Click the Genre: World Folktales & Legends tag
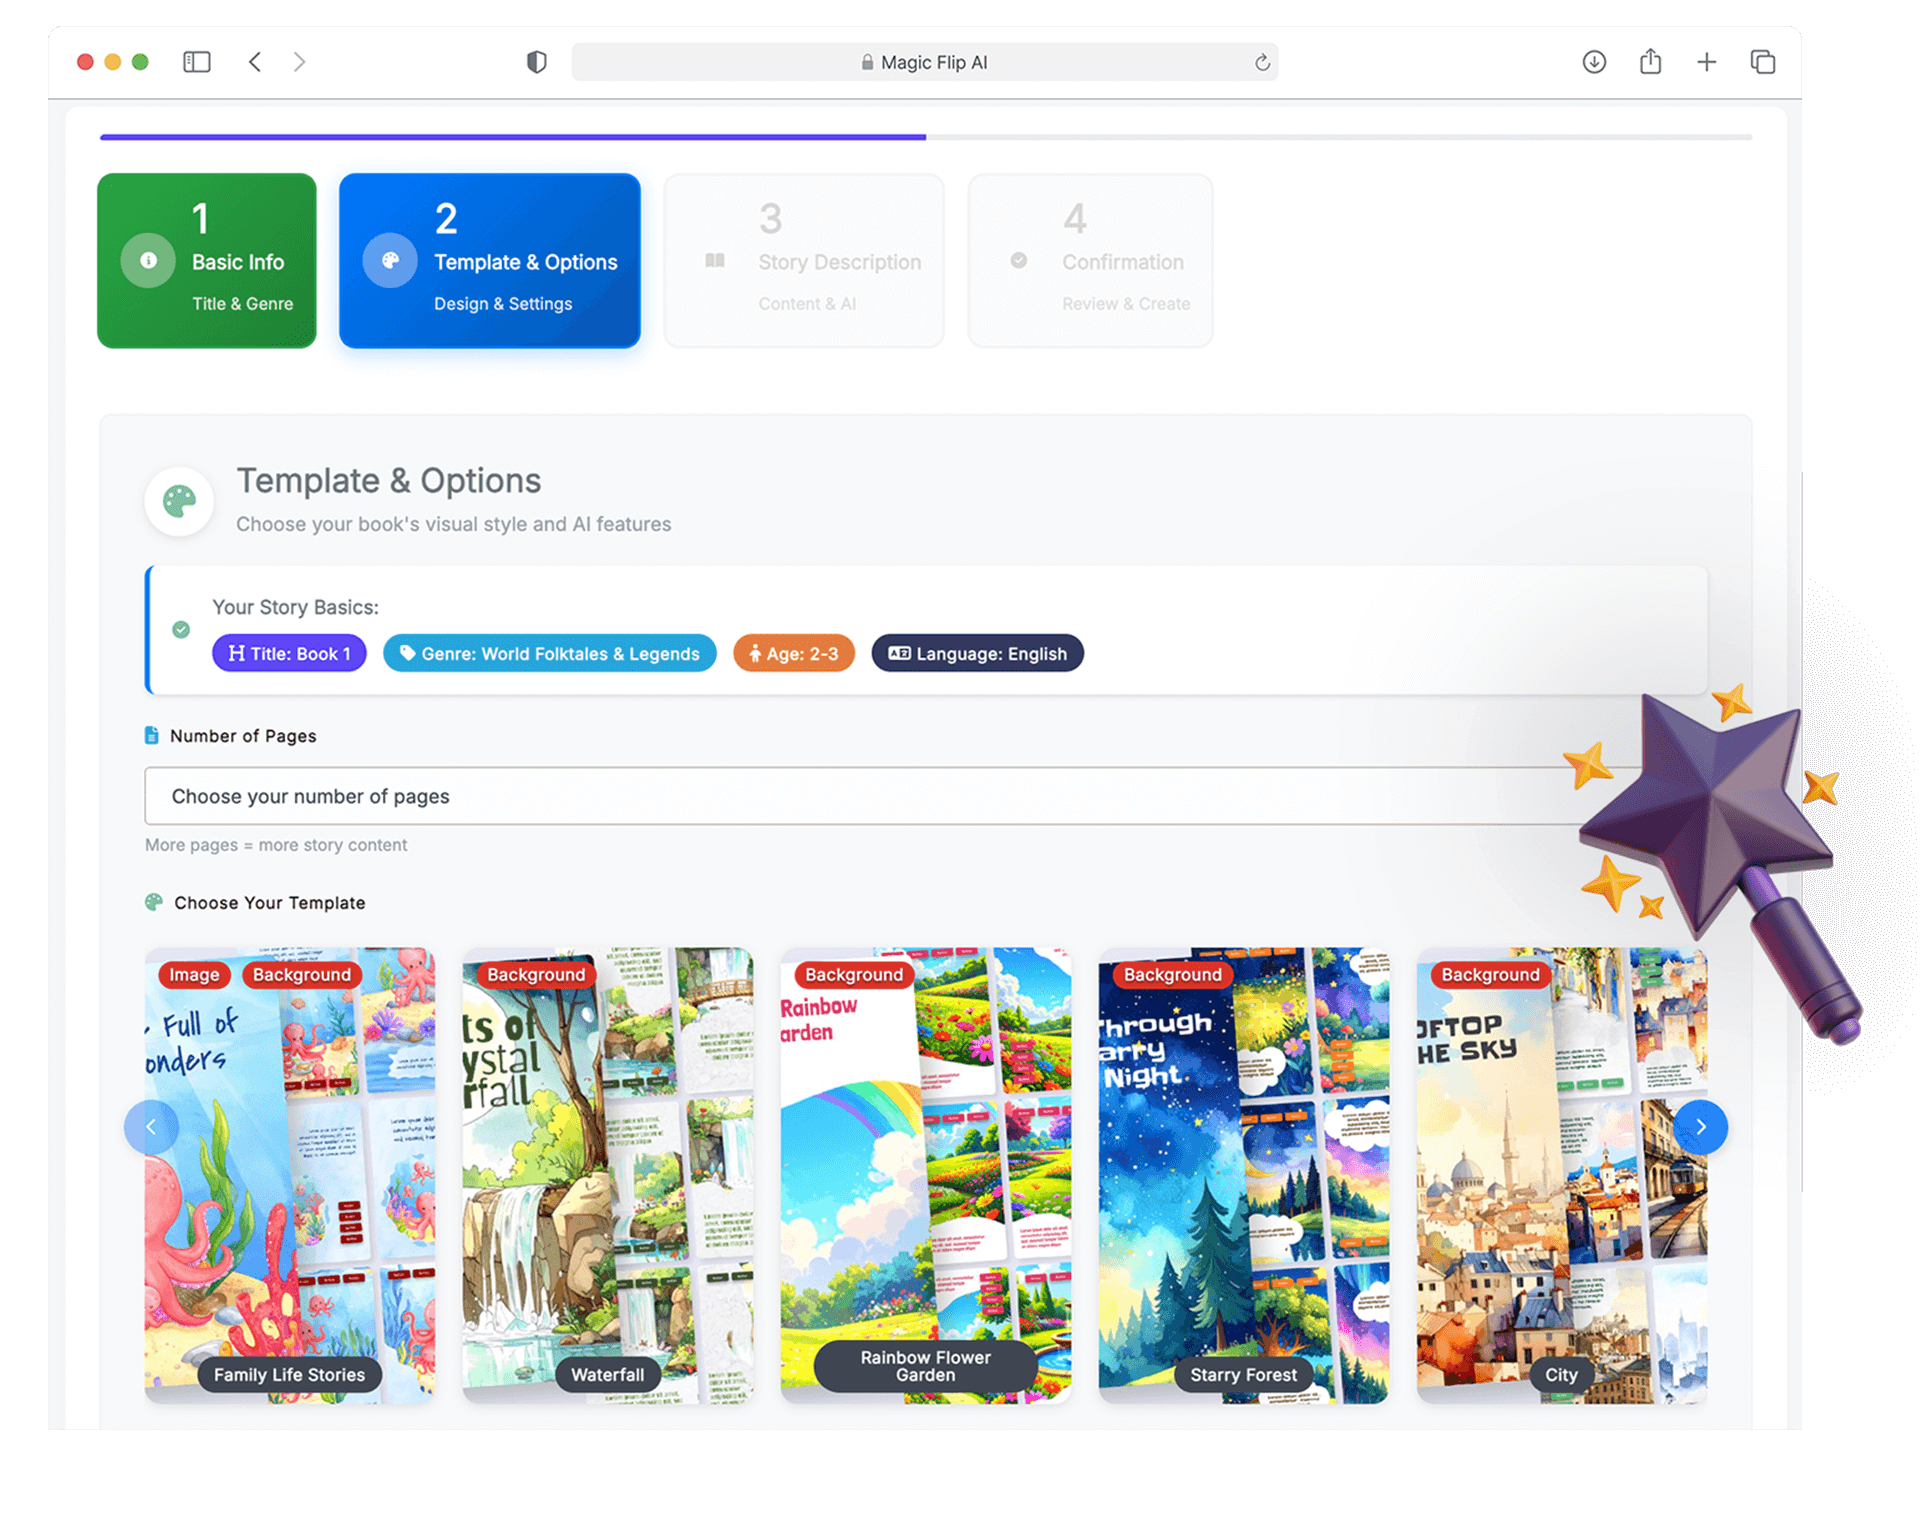This screenshot has height=1524, width=1920. [x=549, y=653]
